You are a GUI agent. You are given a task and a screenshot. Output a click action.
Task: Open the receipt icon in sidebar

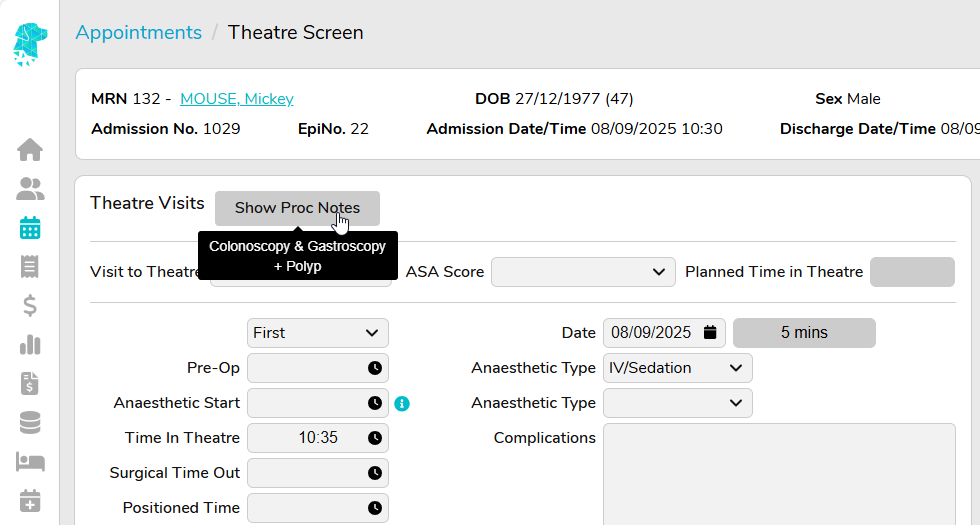pos(30,267)
